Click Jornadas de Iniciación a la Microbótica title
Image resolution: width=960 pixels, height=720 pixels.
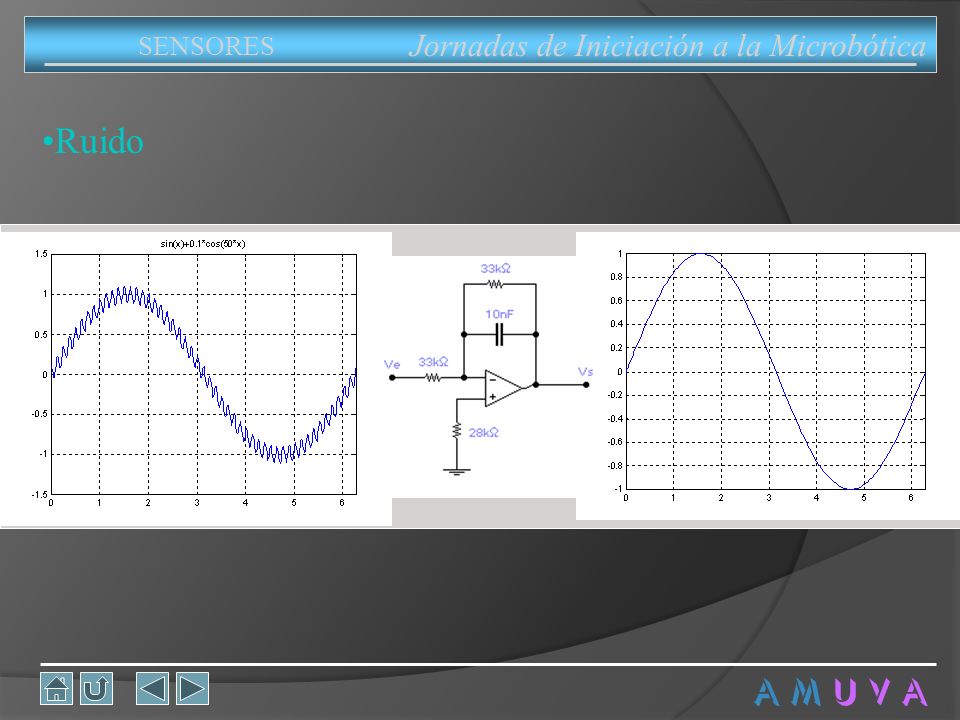(667, 47)
